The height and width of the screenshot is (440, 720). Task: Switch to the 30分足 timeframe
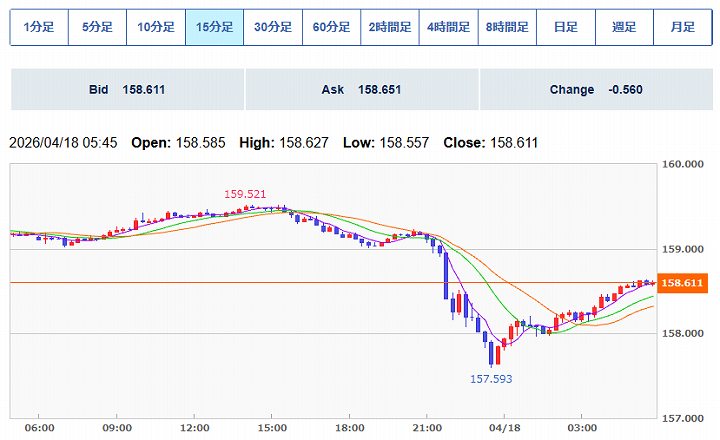(x=273, y=27)
